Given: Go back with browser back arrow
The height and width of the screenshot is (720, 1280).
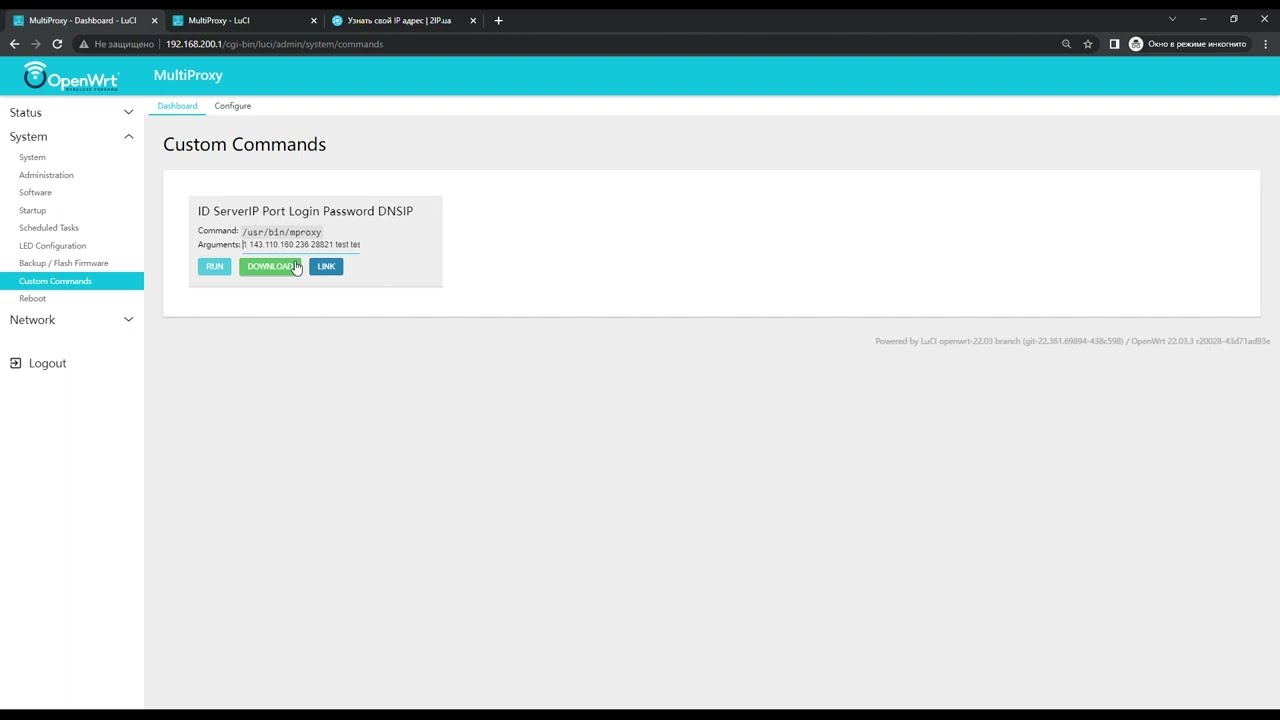Looking at the screenshot, I should click(x=14, y=44).
